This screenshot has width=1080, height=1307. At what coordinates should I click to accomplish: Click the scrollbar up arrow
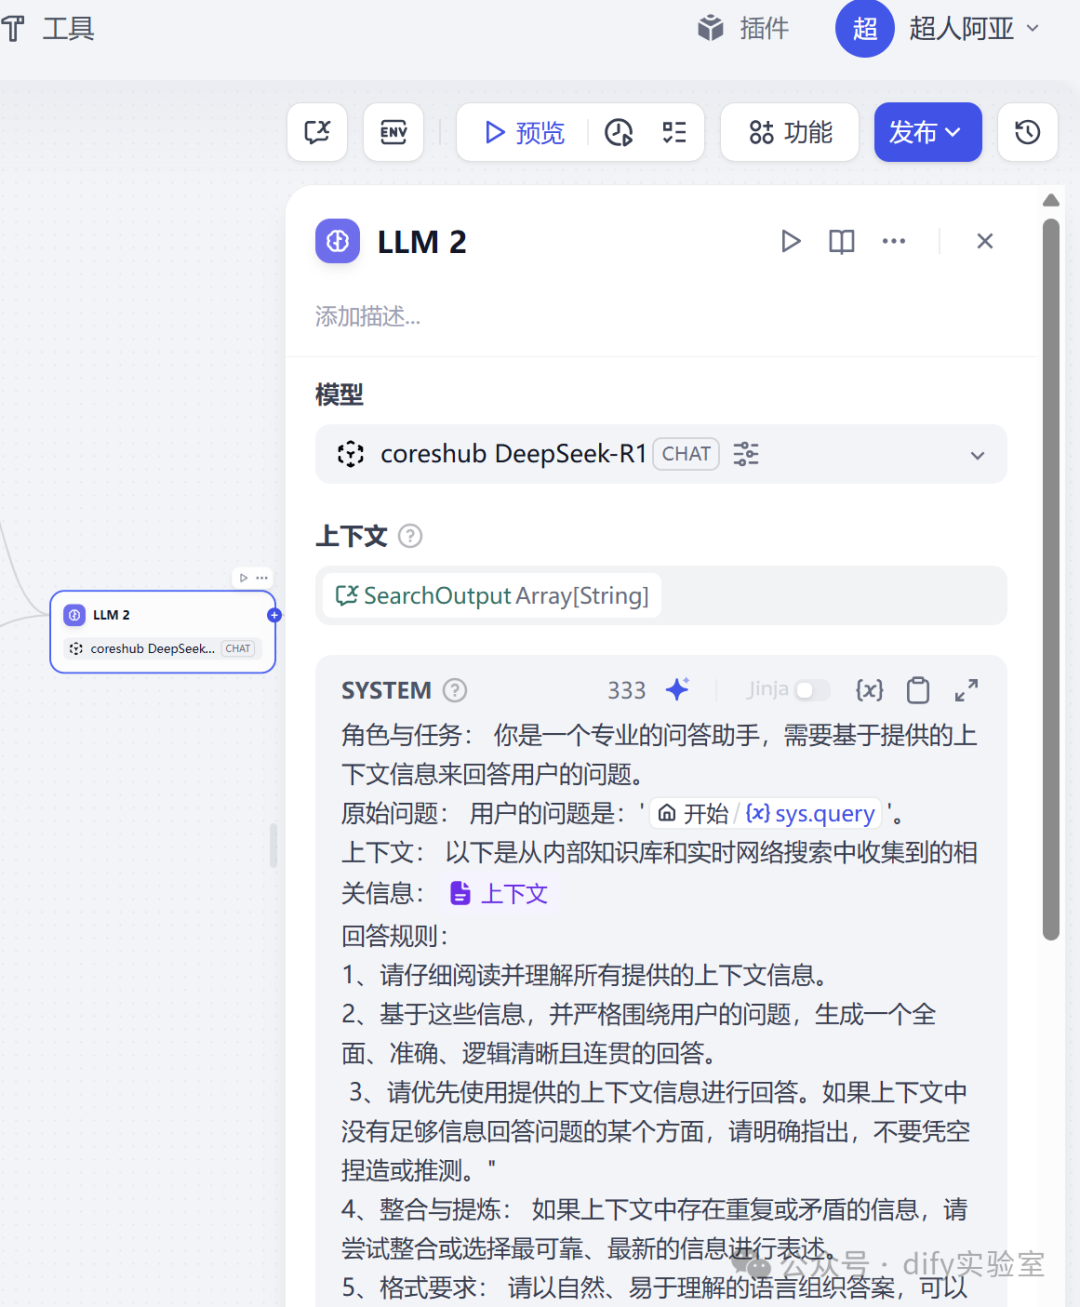point(1050,201)
